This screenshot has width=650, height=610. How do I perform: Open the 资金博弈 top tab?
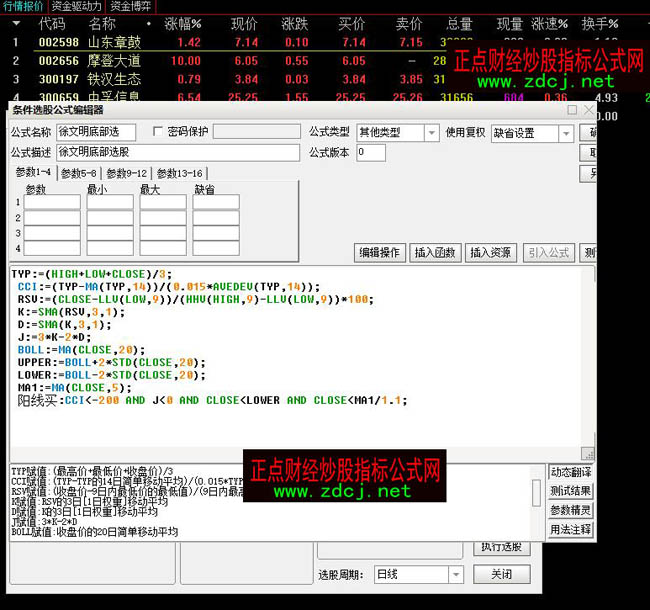pyautogui.click(x=131, y=6)
